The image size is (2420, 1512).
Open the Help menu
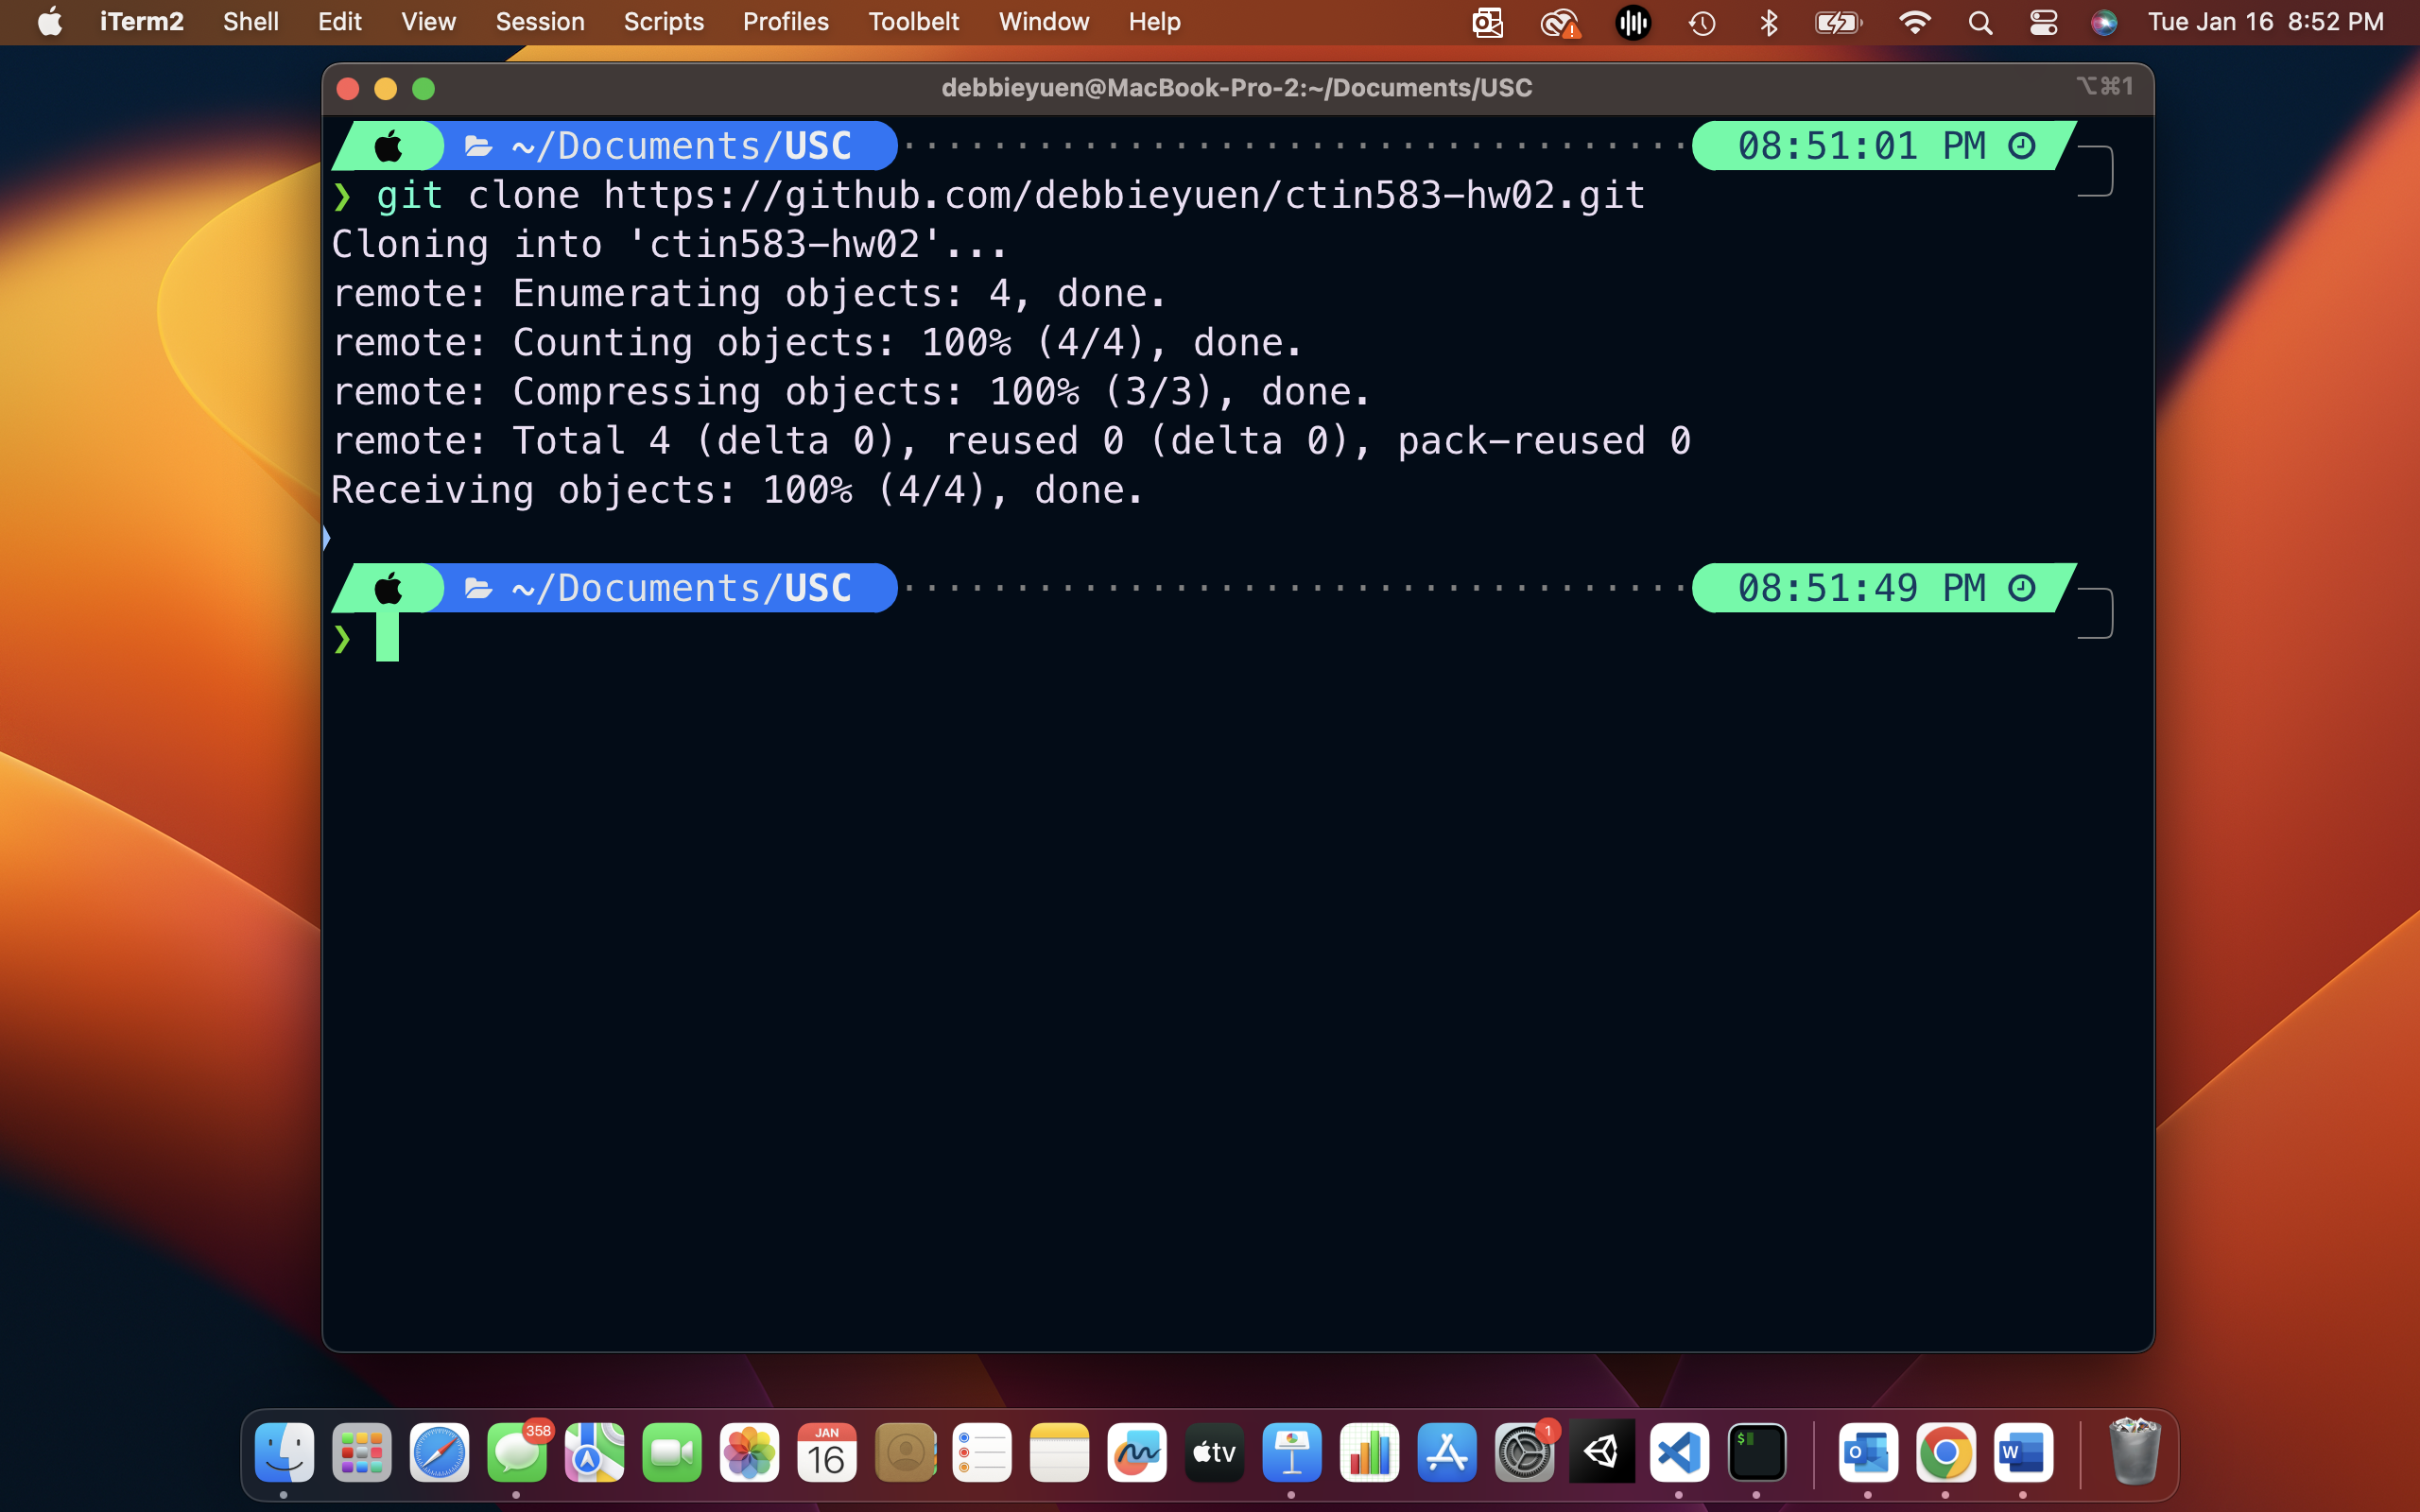1154,22
